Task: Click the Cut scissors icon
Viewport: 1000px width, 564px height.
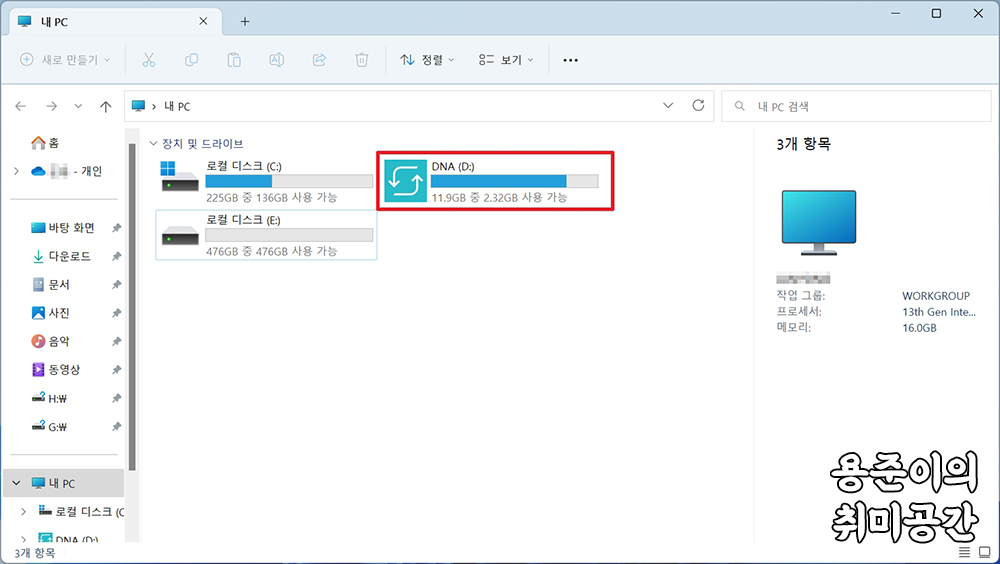Action: [x=149, y=60]
